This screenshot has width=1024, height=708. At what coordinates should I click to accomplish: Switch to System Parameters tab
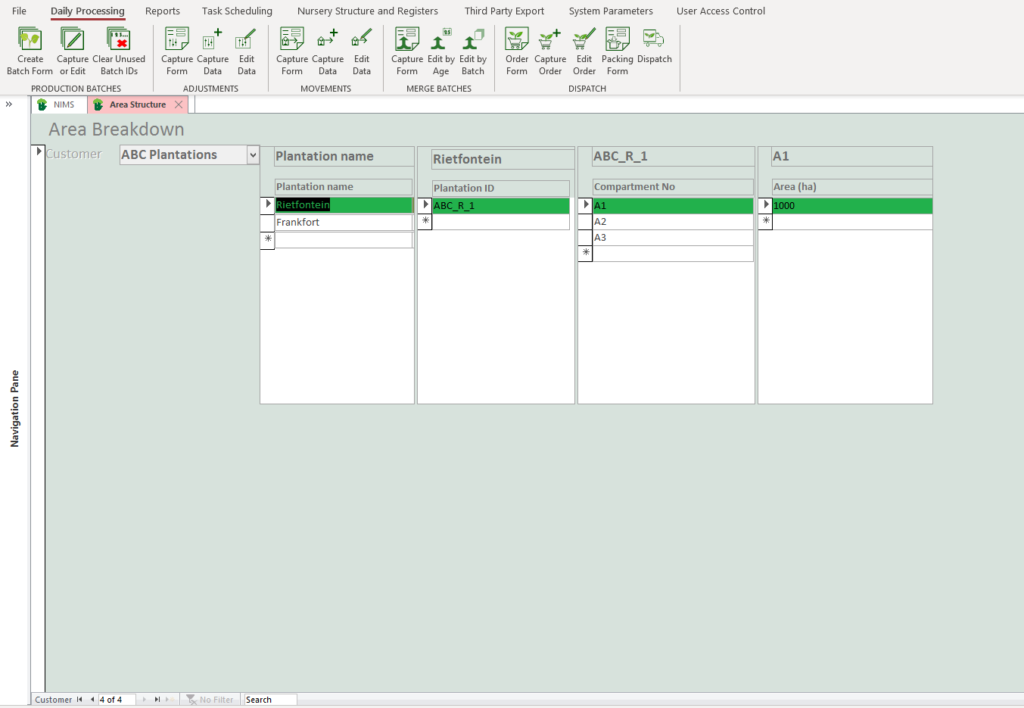click(610, 11)
